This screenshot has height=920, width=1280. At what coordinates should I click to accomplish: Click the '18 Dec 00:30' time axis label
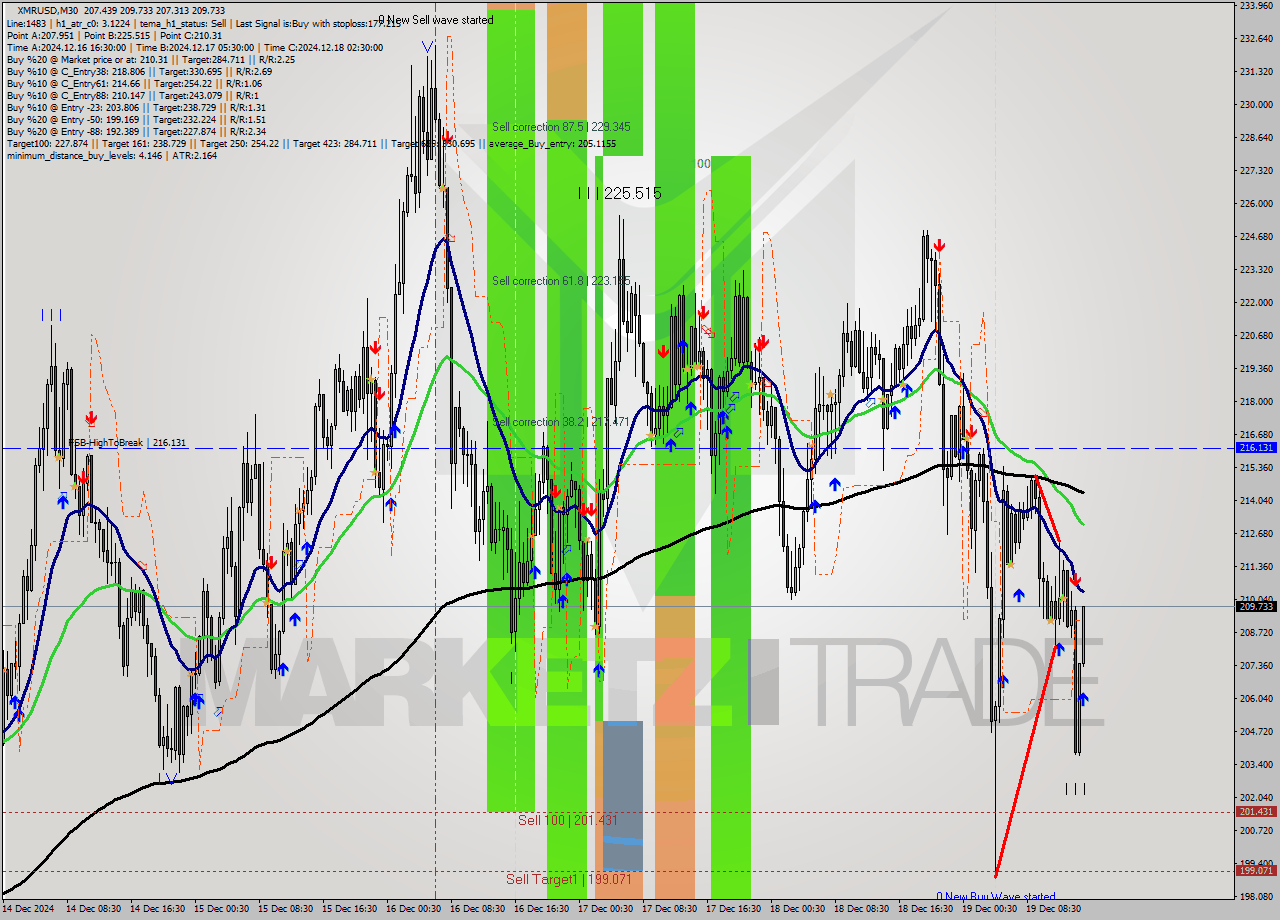pos(798,909)
